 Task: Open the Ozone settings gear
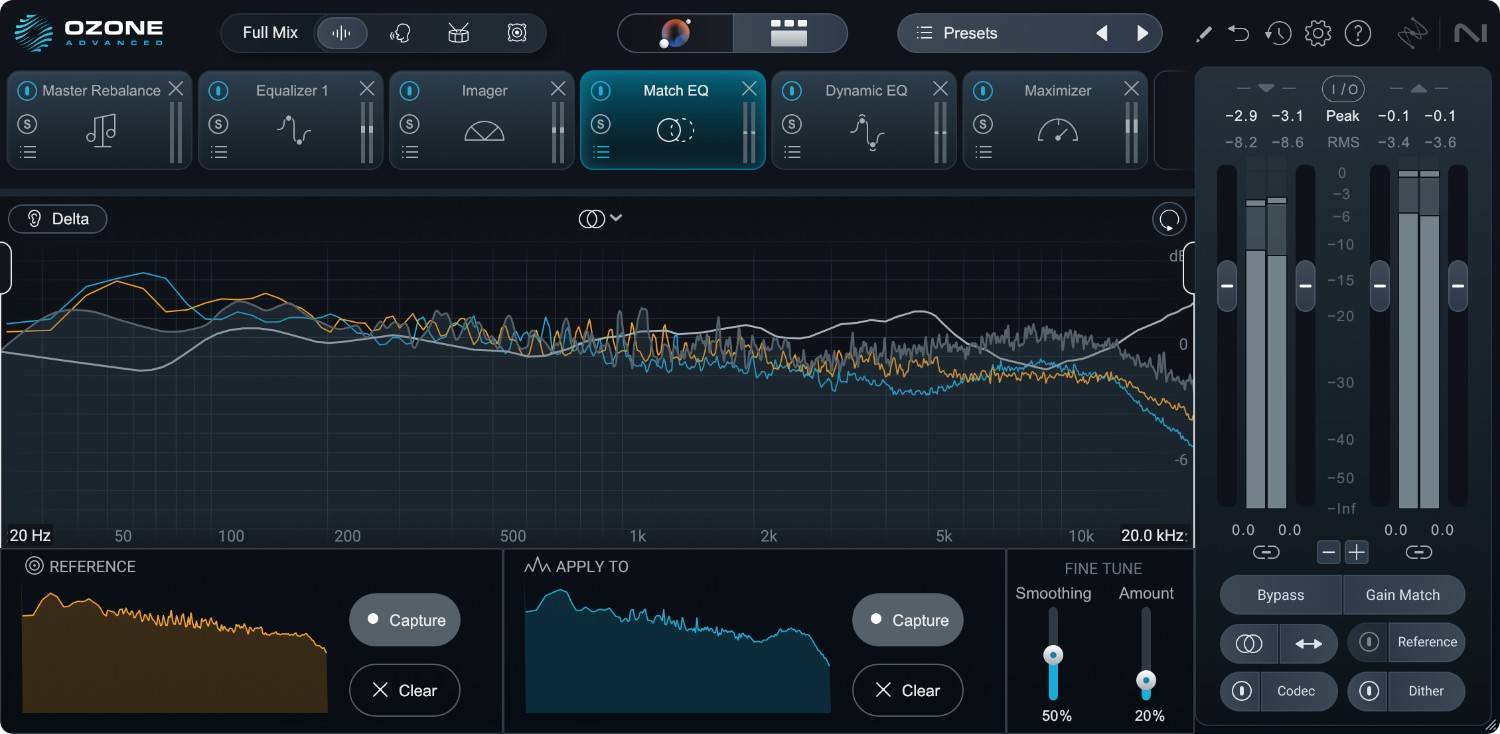1318,33
